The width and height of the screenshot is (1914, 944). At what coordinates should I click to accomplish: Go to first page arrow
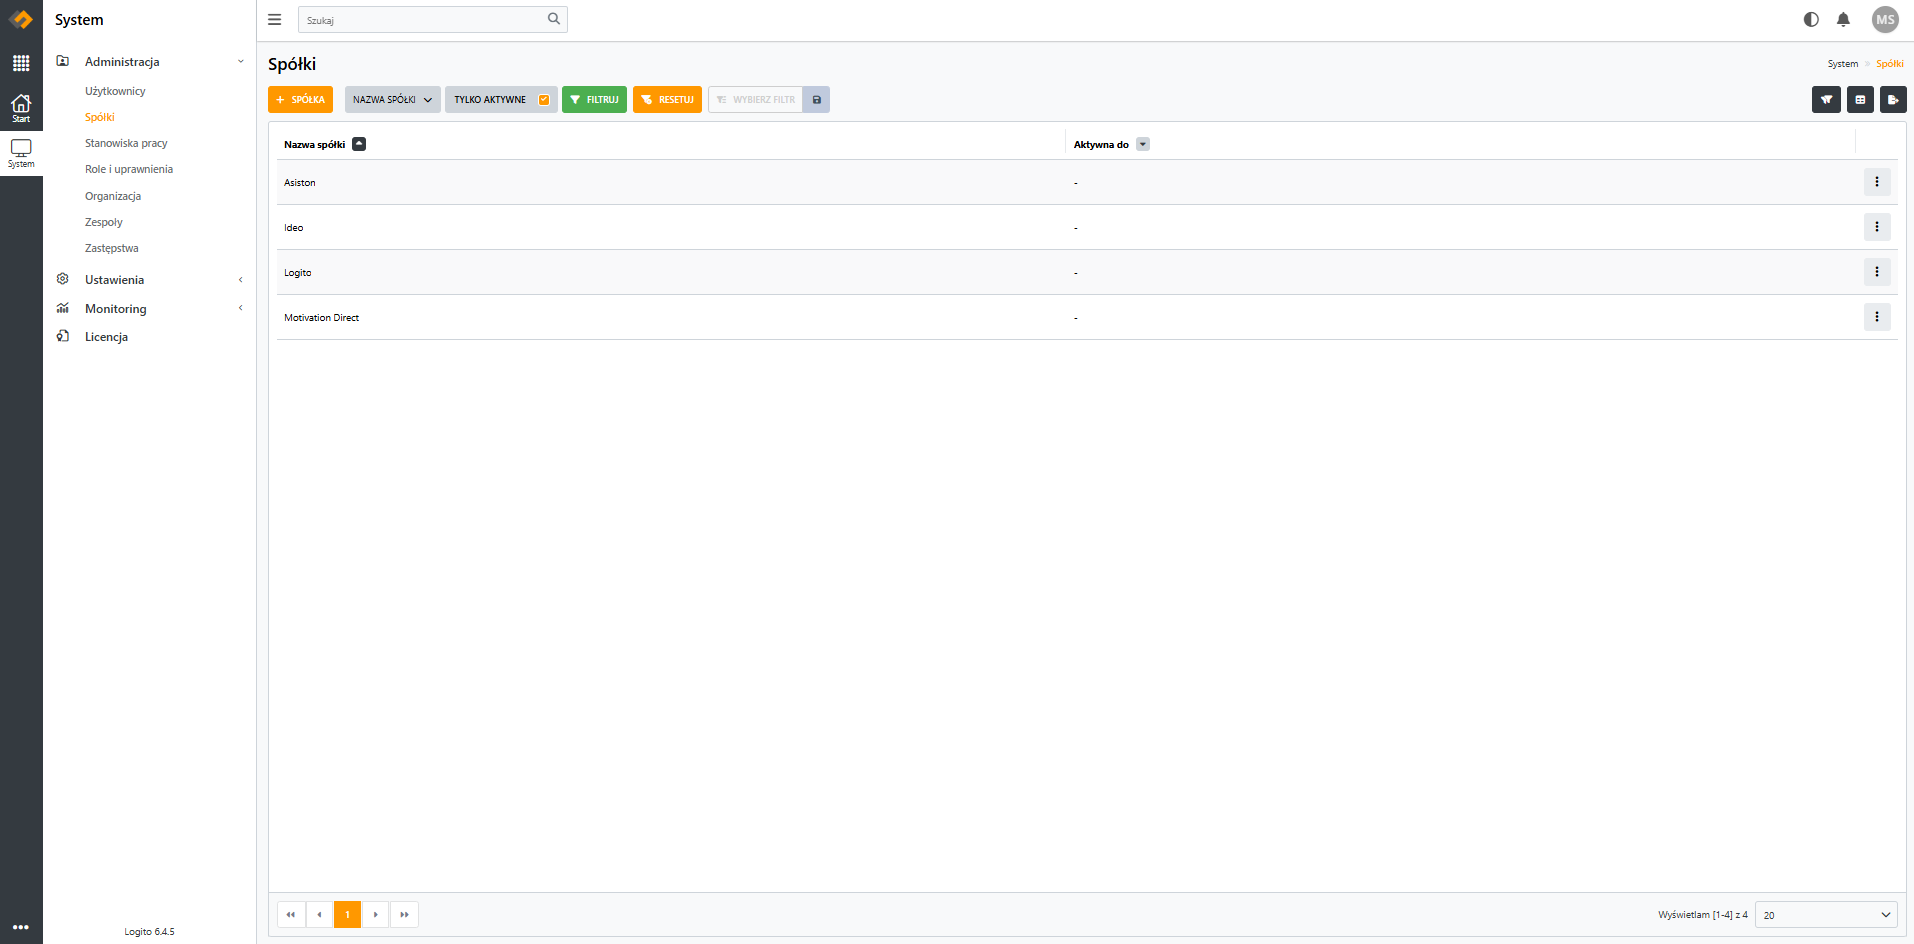click(291, 914)
